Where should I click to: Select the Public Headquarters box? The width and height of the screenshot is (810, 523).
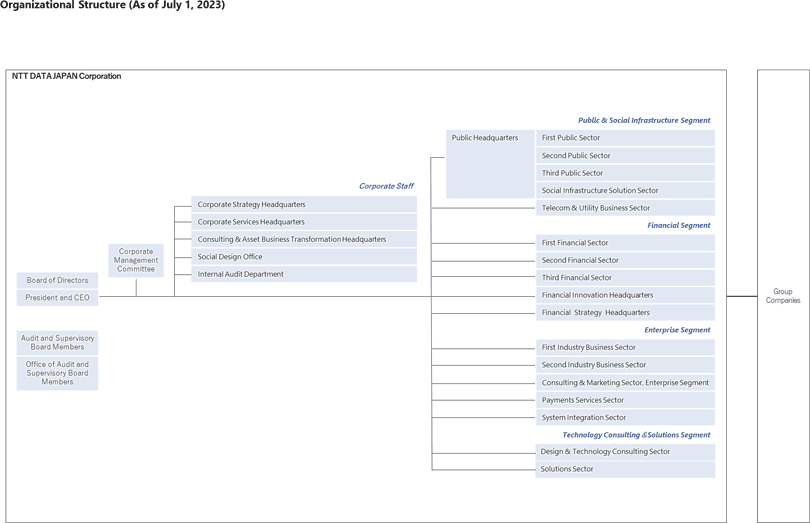click(490, 163)
